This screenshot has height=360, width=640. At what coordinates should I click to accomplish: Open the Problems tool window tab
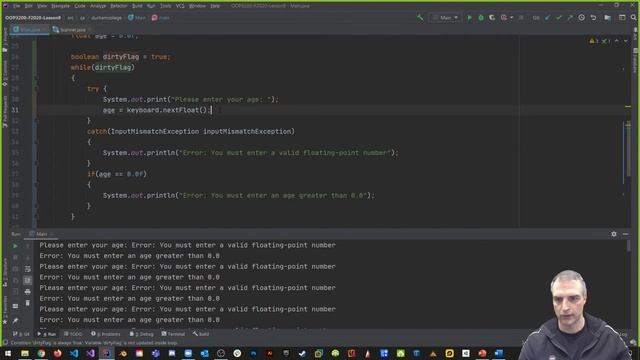106,334
